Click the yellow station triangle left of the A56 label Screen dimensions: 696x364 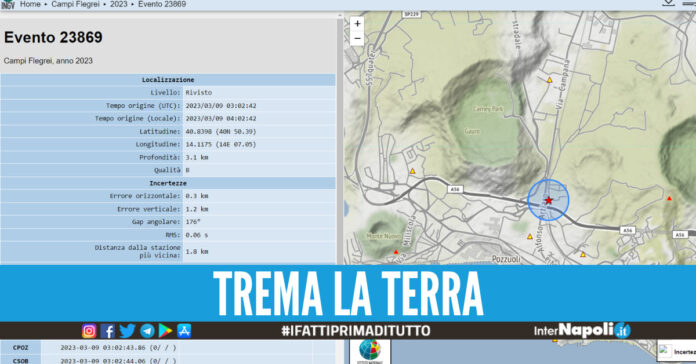coord(412,171)
